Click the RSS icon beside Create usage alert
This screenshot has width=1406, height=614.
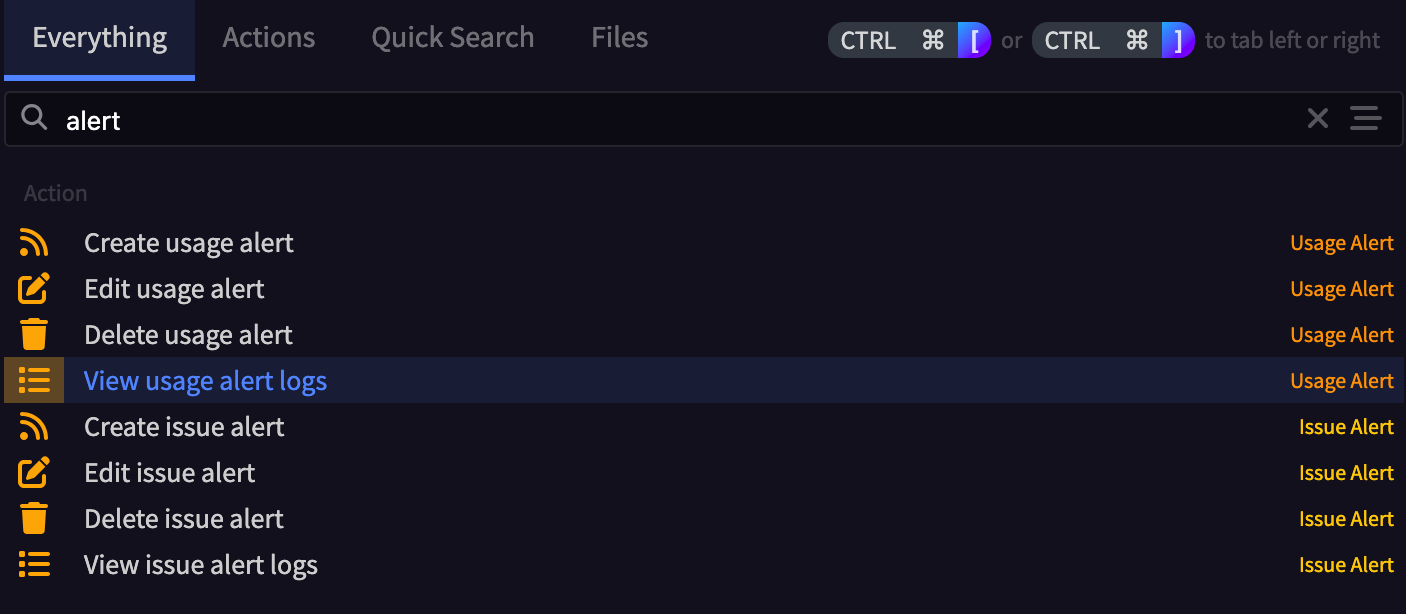coord(34,243)
